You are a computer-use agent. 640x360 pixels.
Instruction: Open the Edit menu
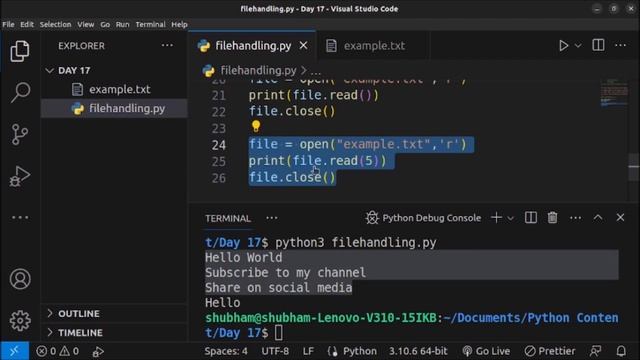pos(27,24)
